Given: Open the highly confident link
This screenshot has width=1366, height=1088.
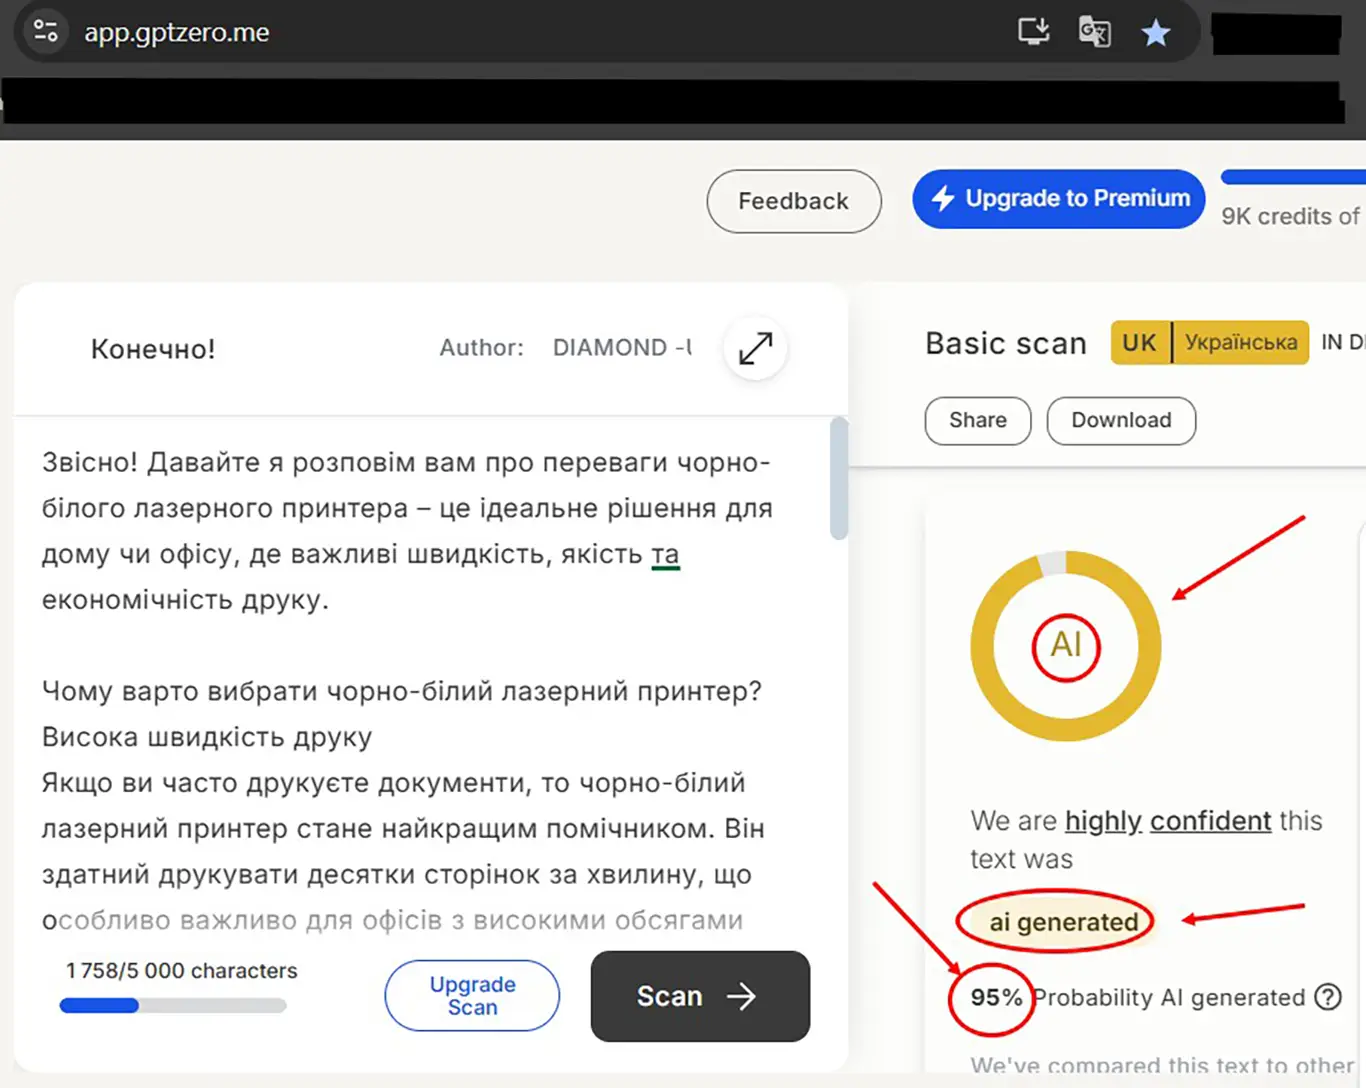Looking at the screenshot, I should coord(1167,821).
